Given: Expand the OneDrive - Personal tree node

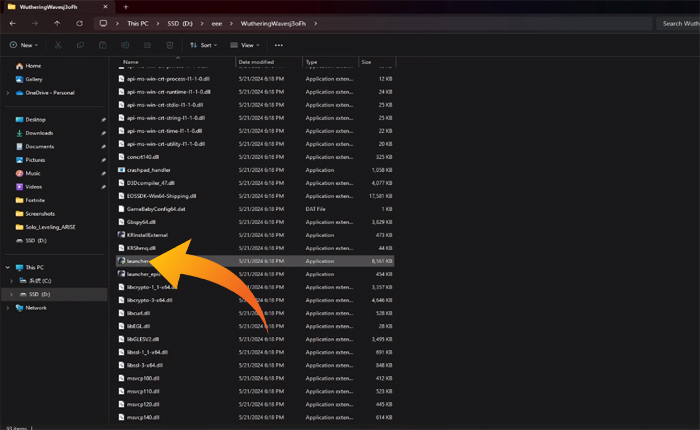Looking at the screenshot, I should coord(7,93).
